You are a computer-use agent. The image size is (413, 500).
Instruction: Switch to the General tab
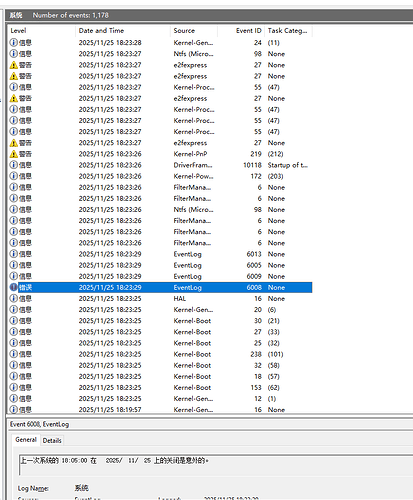(26, 440)
